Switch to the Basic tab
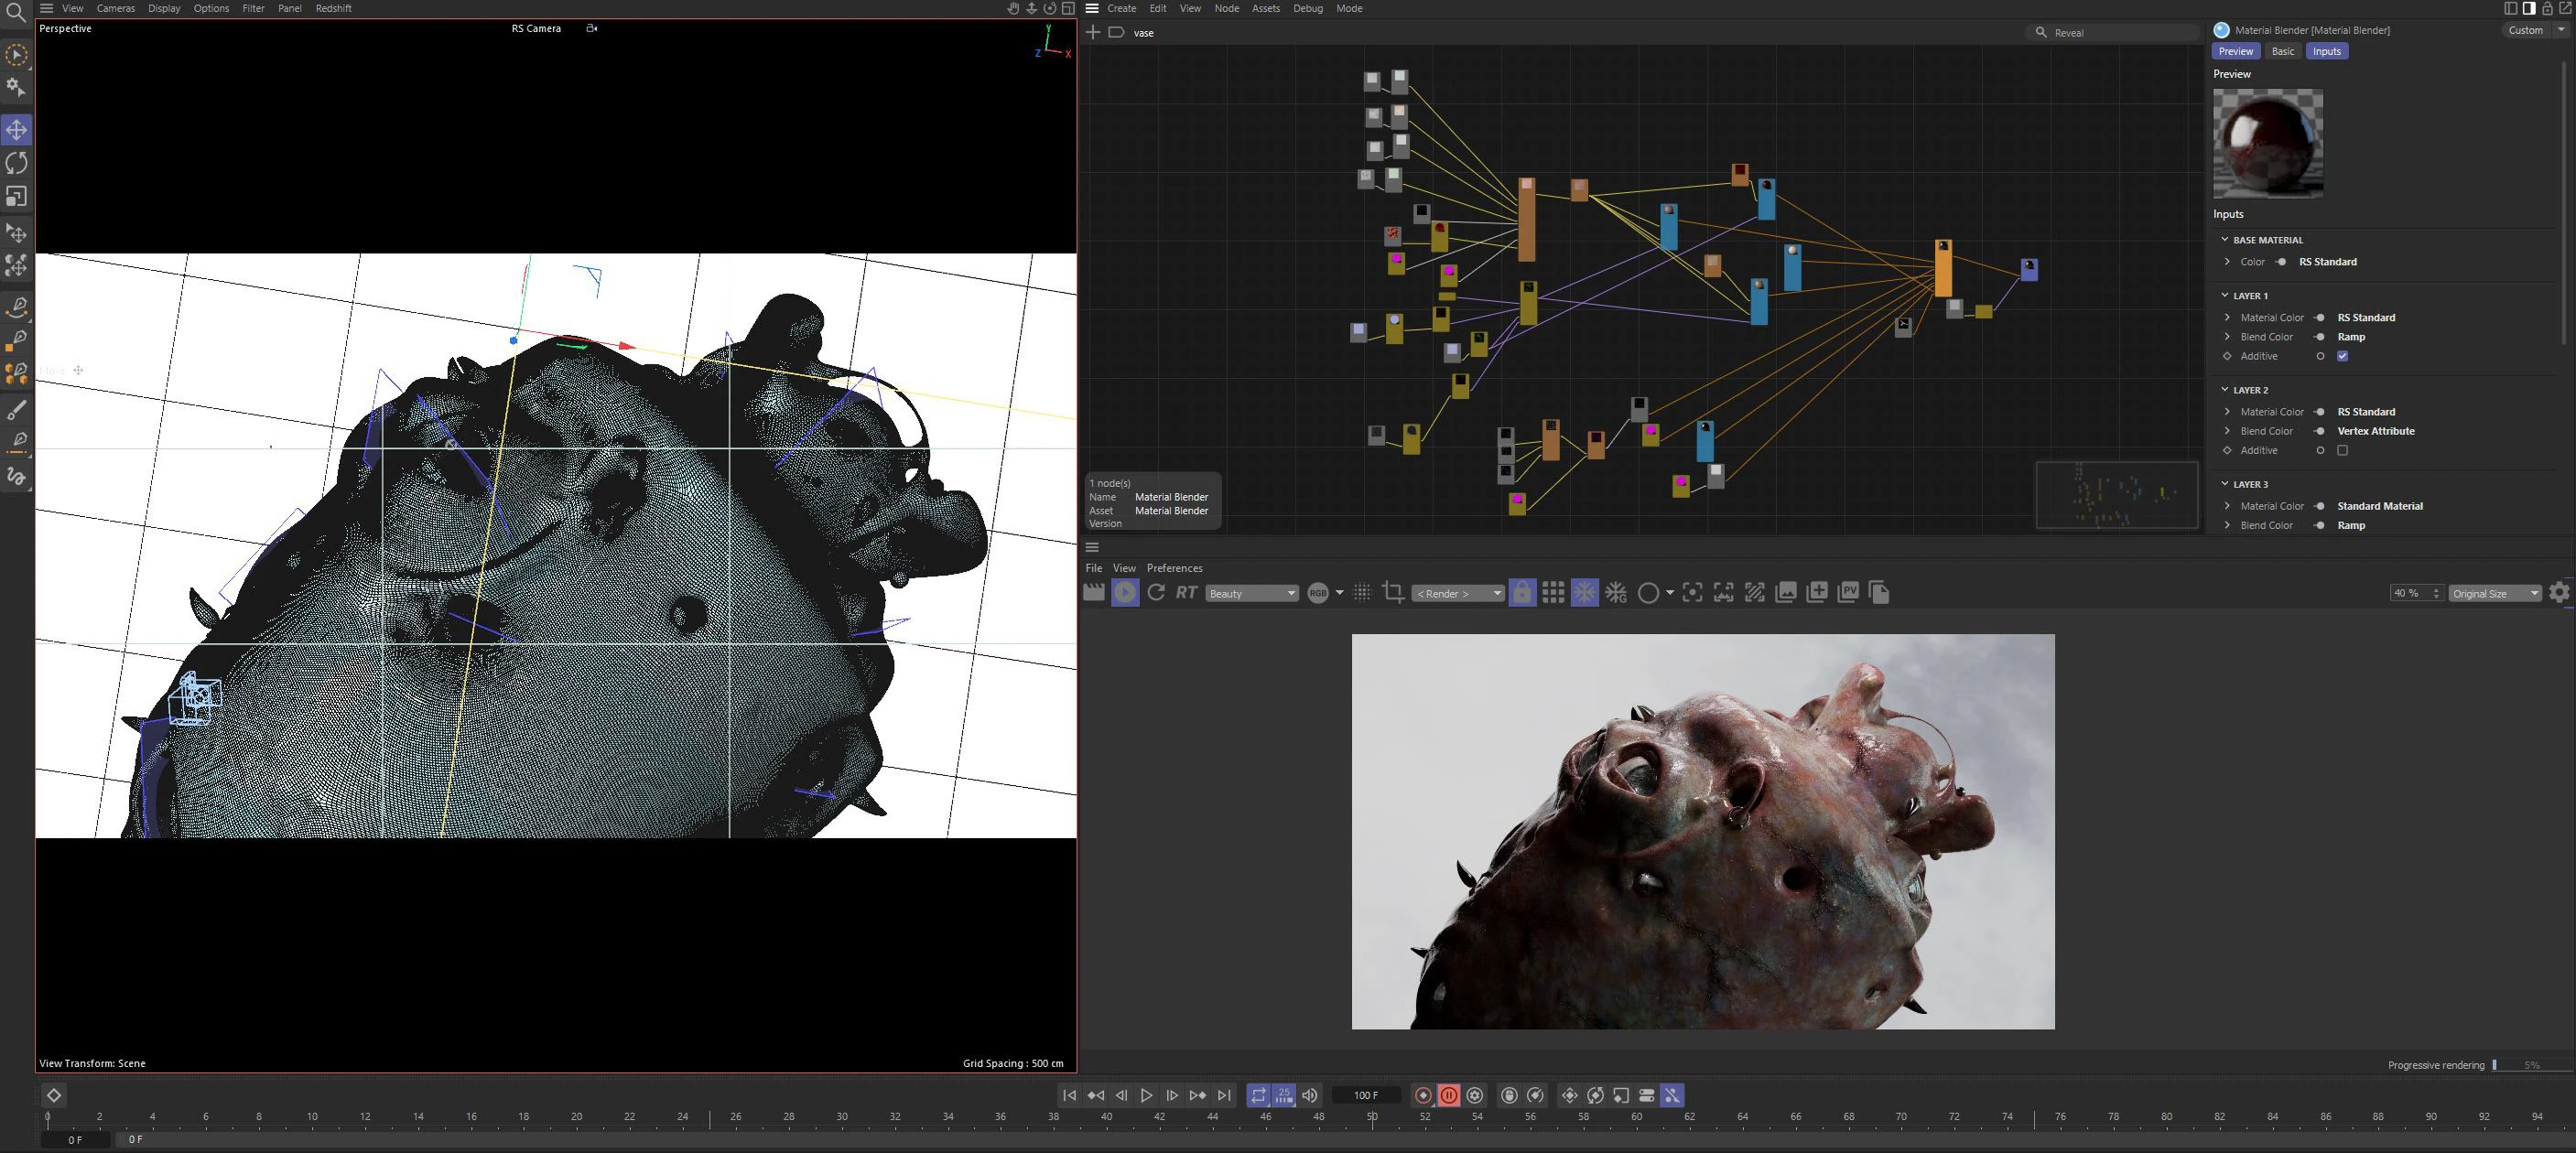 pyautogui.click(x=2282, y=51)
